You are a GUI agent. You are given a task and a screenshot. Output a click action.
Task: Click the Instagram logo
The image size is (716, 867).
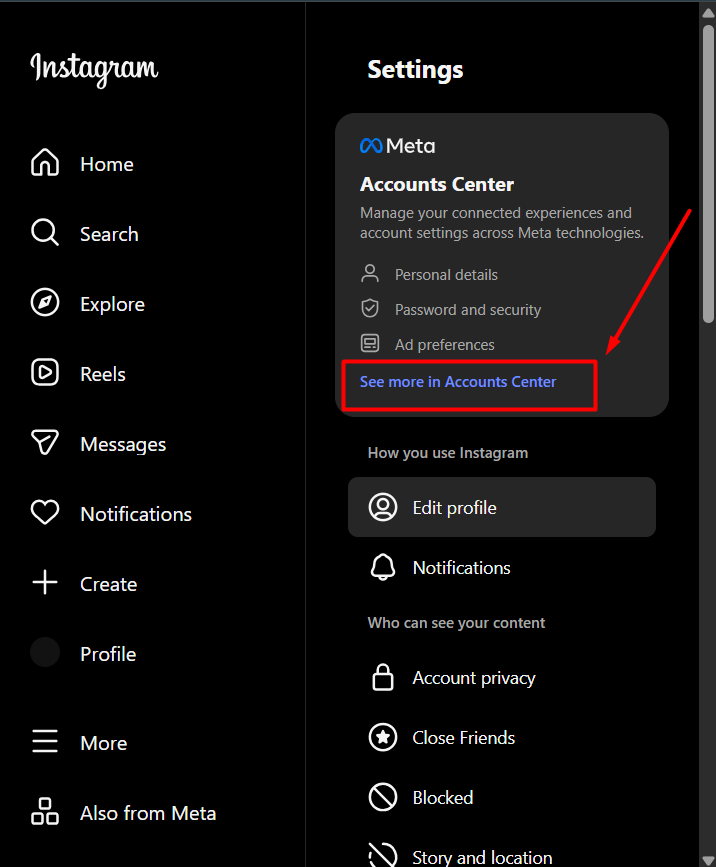click(x=94, y=69)
